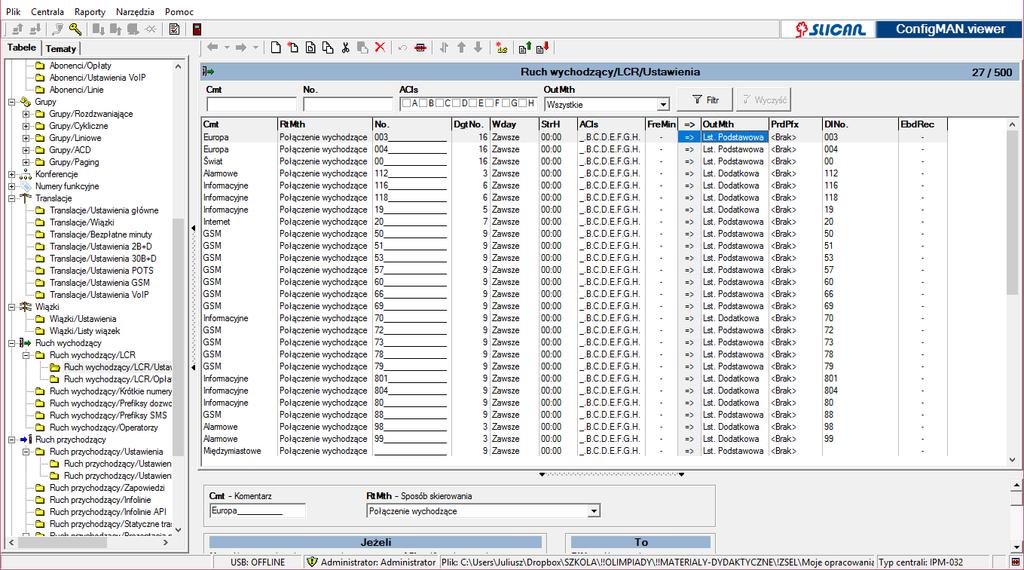
Task: Click the new blank record icon
Action: [276, 48]
